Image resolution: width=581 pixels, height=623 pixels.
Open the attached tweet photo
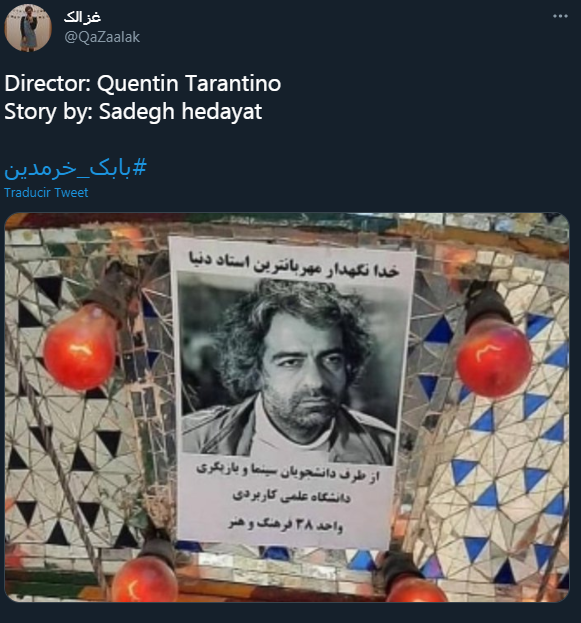pos(287,407)
